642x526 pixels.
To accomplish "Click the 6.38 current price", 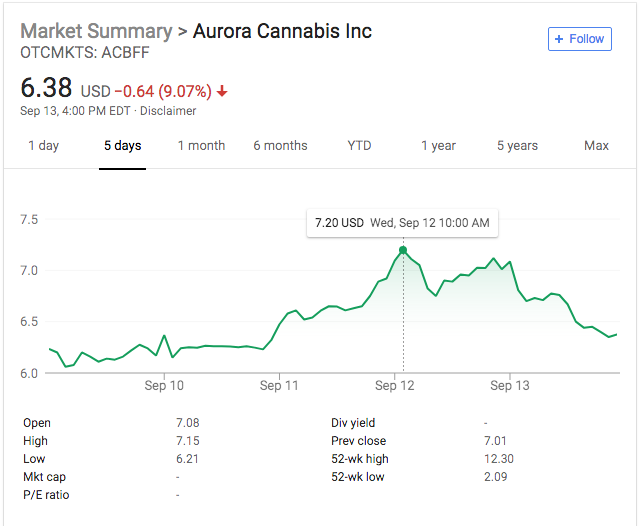I will pos(46,88).
